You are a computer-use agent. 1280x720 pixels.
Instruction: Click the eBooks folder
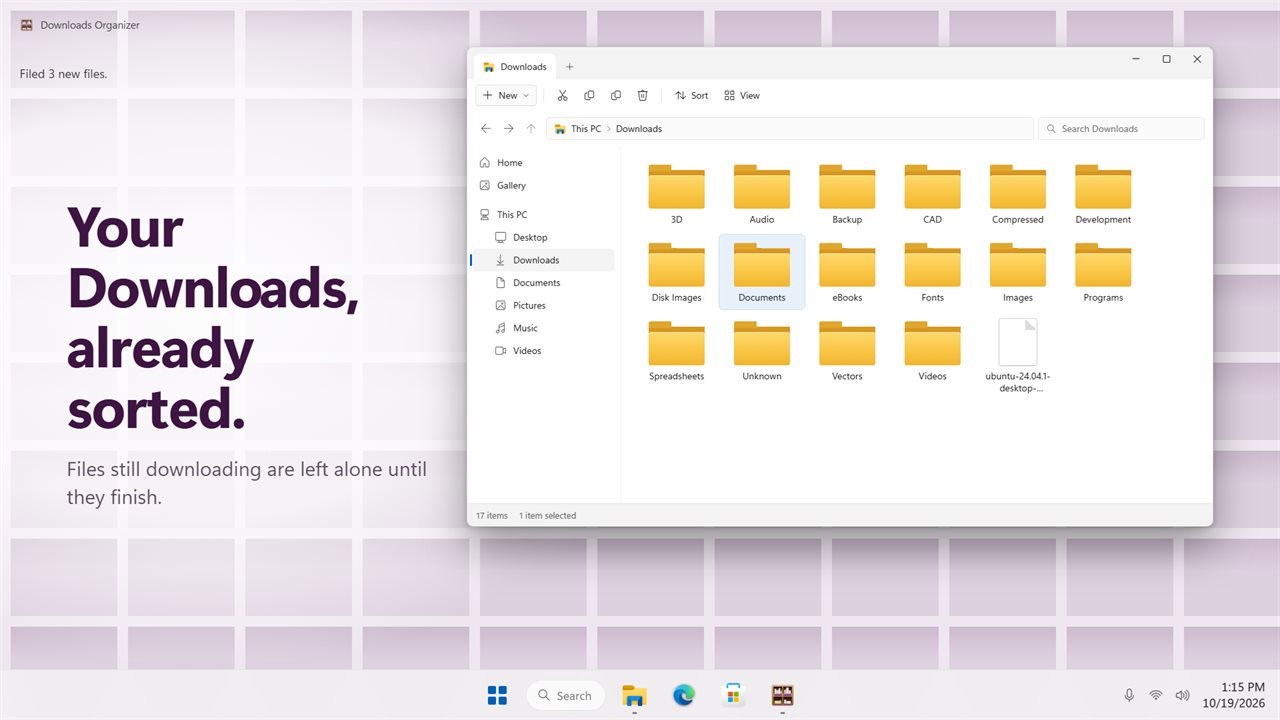point(847,273)
